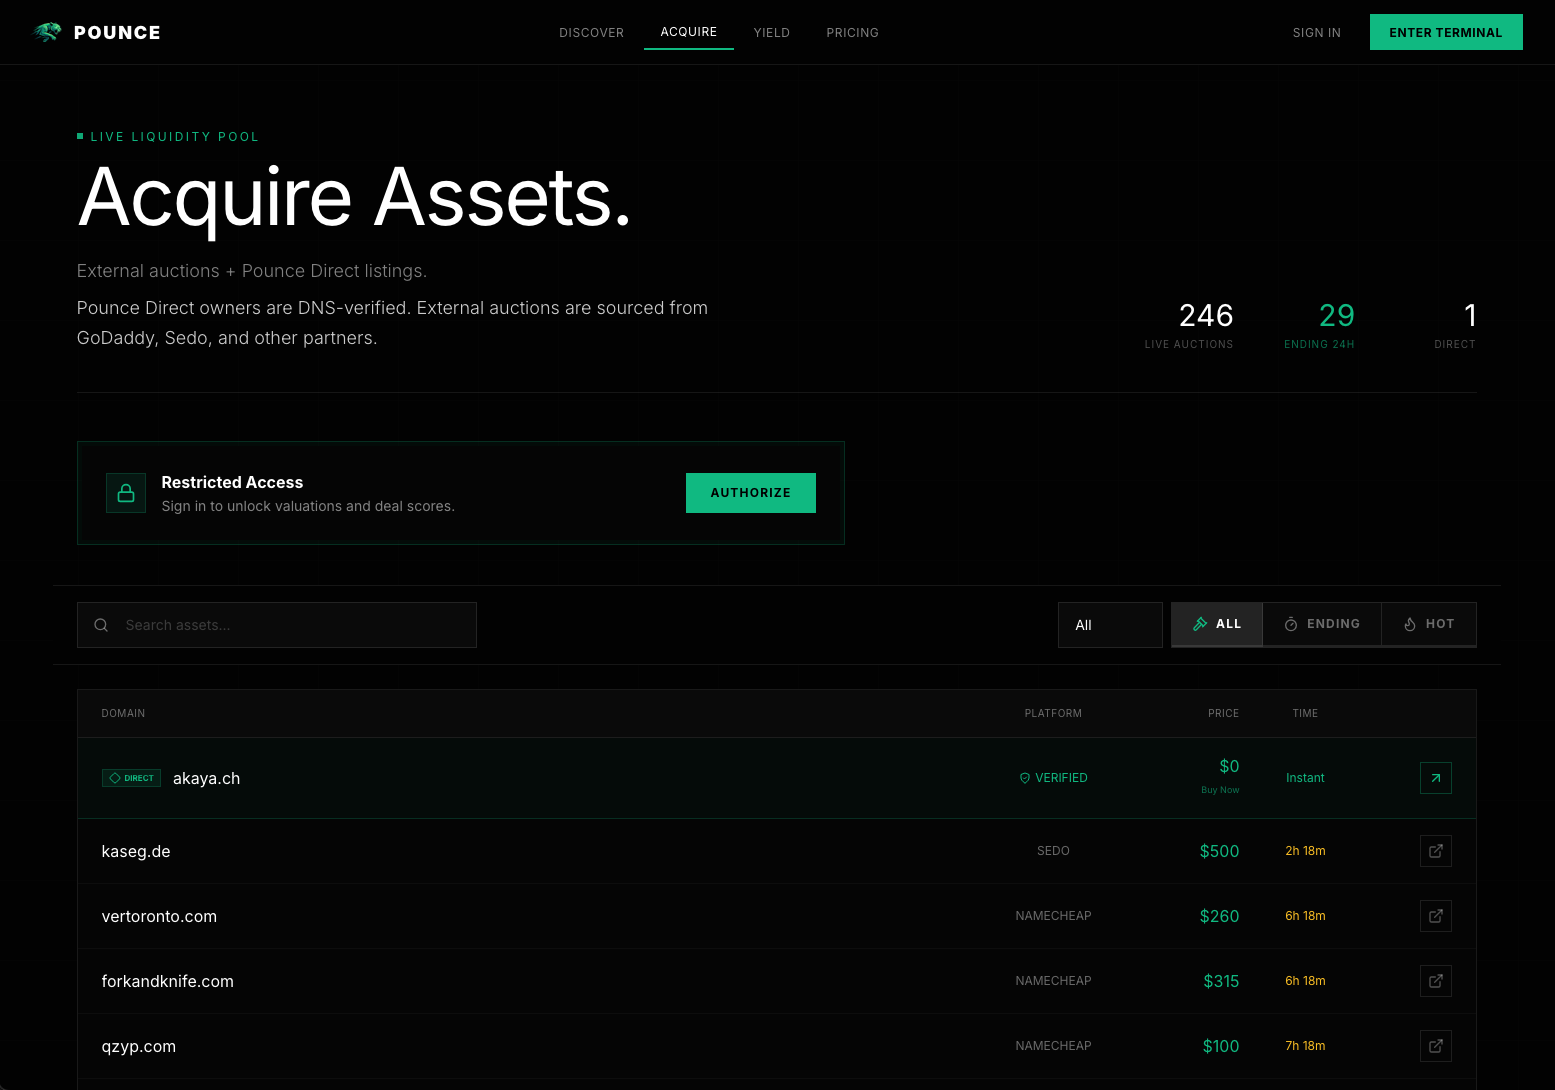Sort by the DOMAIN column header
The image size is (1555, 1090).
point(123,713)
